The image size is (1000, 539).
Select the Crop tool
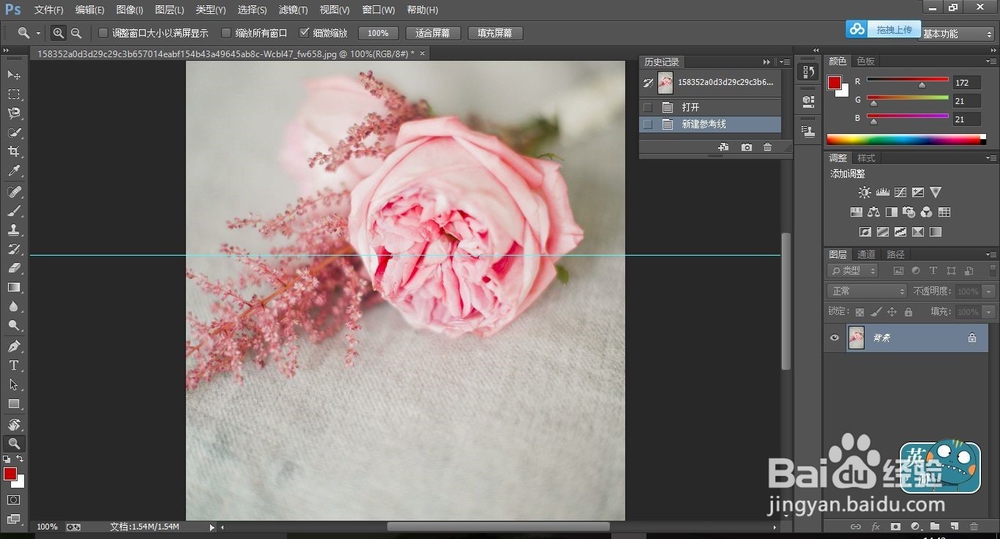(13, 151)
